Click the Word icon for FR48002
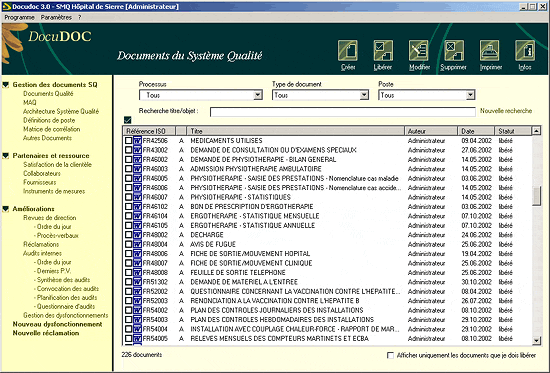 [x=137, y=235]
